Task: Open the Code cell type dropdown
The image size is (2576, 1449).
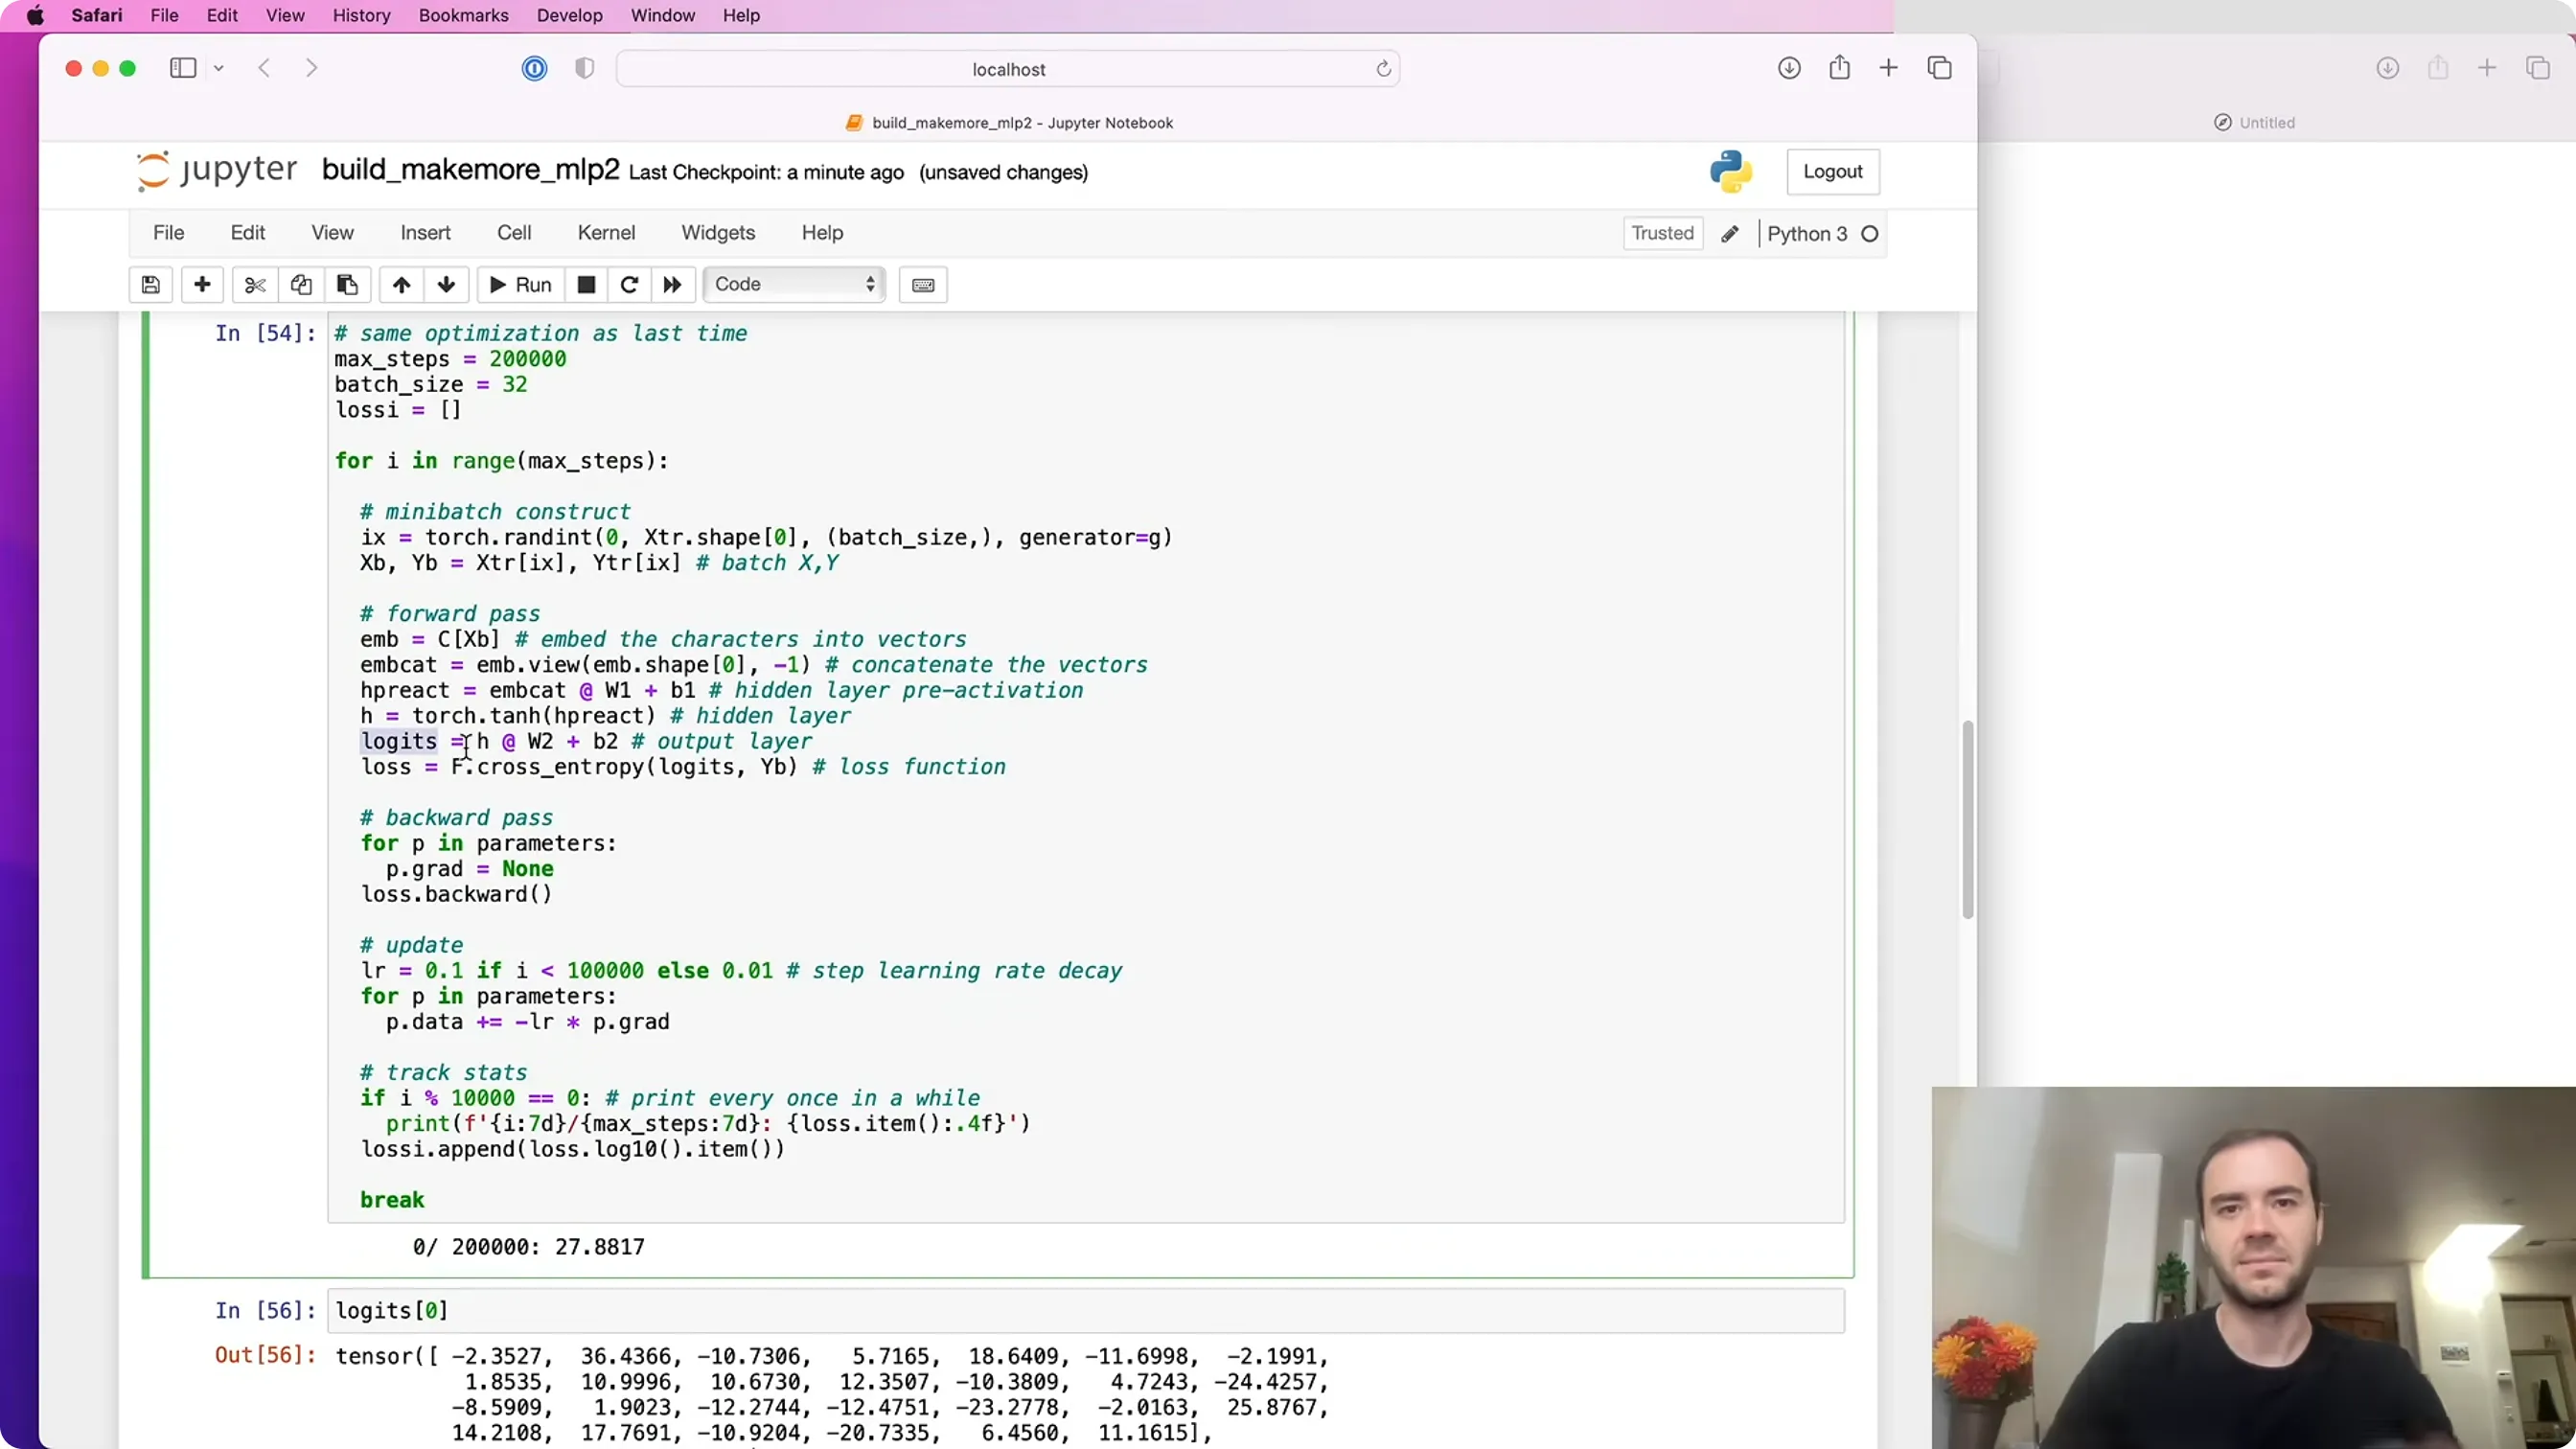Action: click(x=794, y=285)
